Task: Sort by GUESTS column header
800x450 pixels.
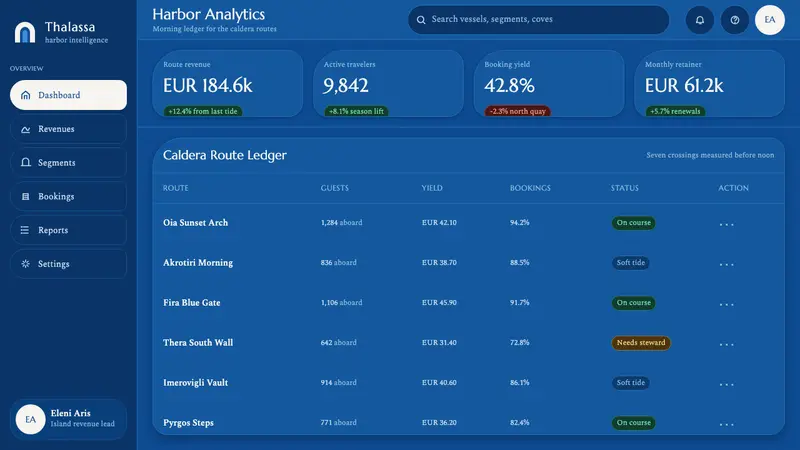Action: click(x=335, y=188)
